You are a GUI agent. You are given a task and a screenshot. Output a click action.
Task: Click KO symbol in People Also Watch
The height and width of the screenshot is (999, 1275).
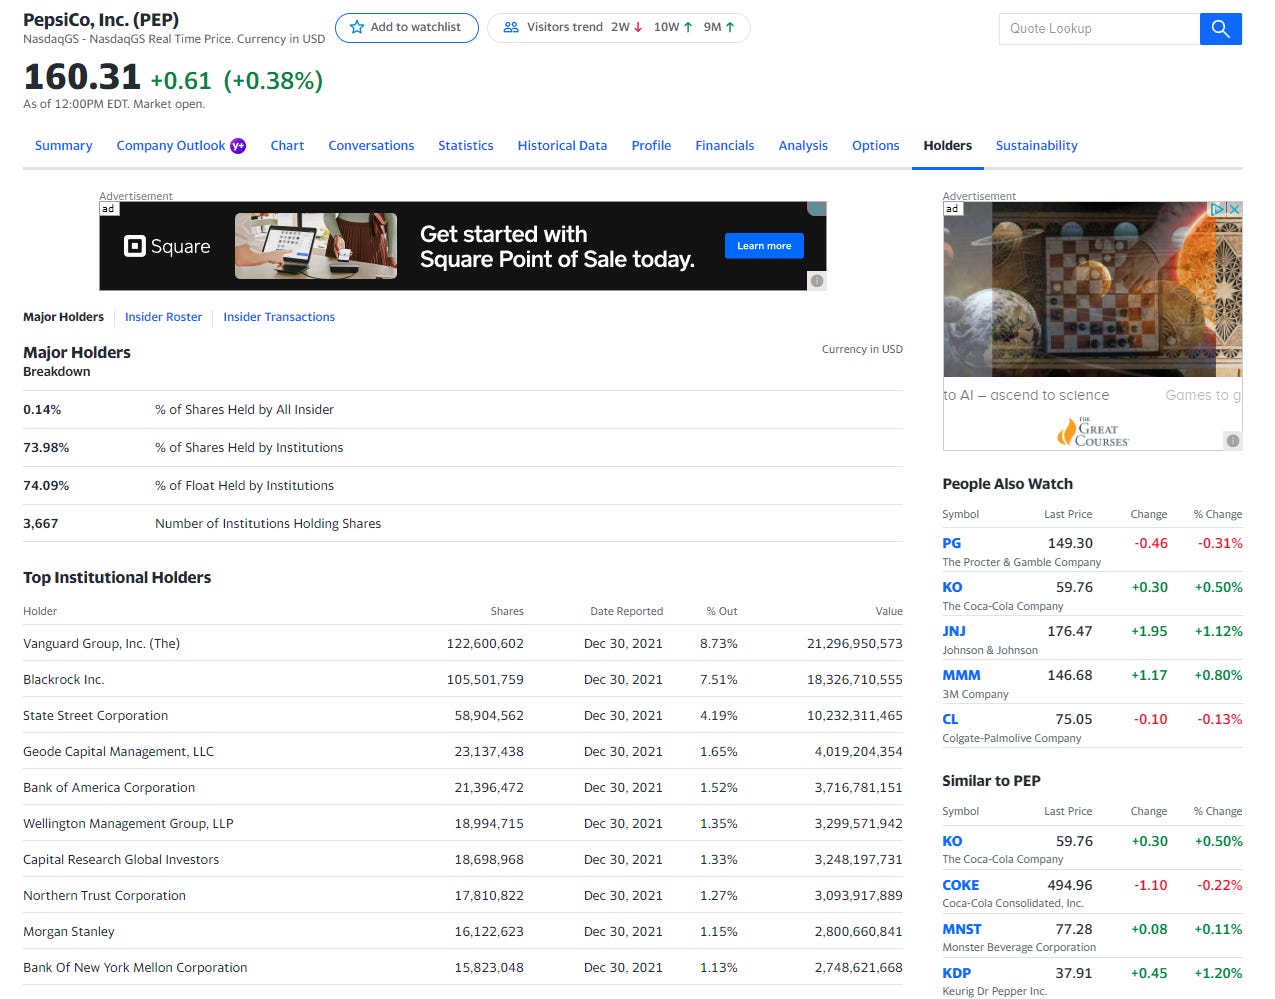[x=952, y=587]
